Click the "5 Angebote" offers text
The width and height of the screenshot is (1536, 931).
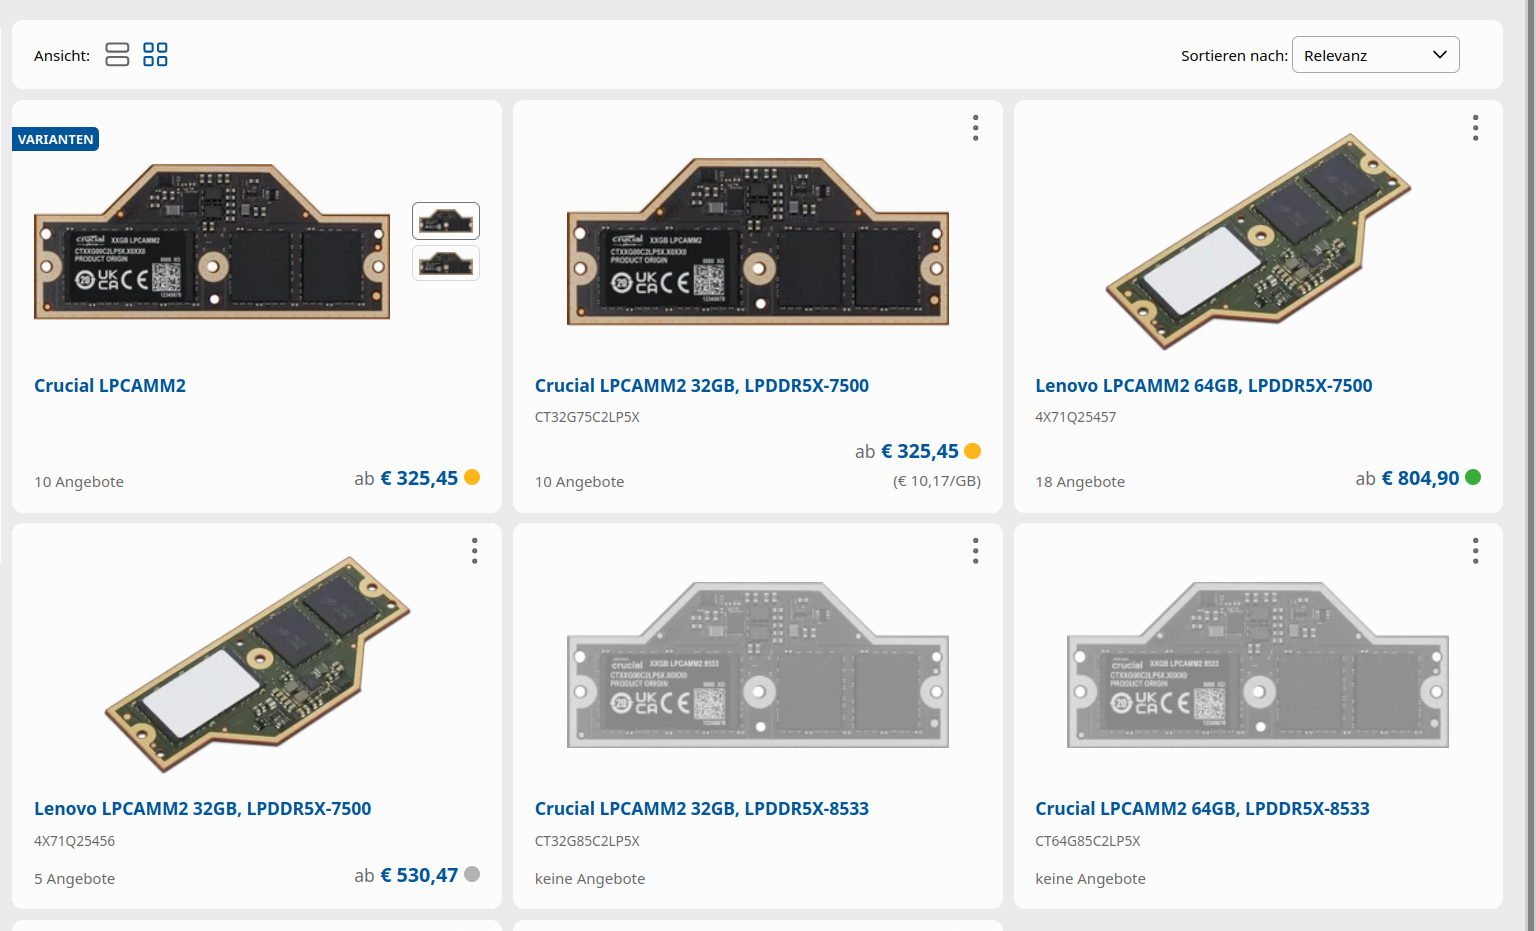(x=75, y=879)
